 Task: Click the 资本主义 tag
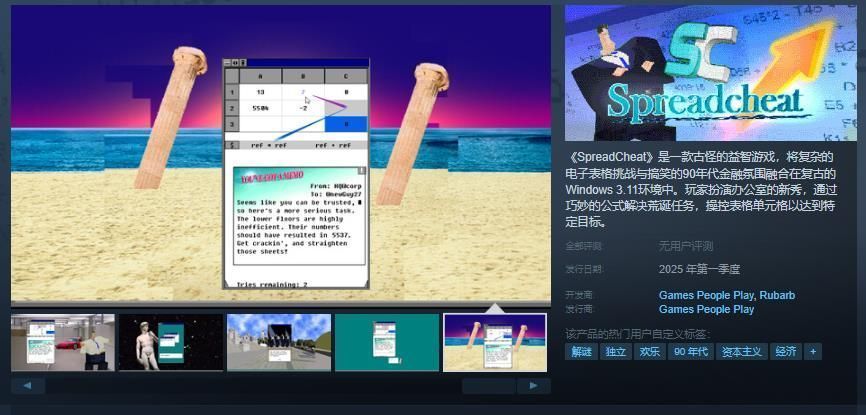[741, 351]
